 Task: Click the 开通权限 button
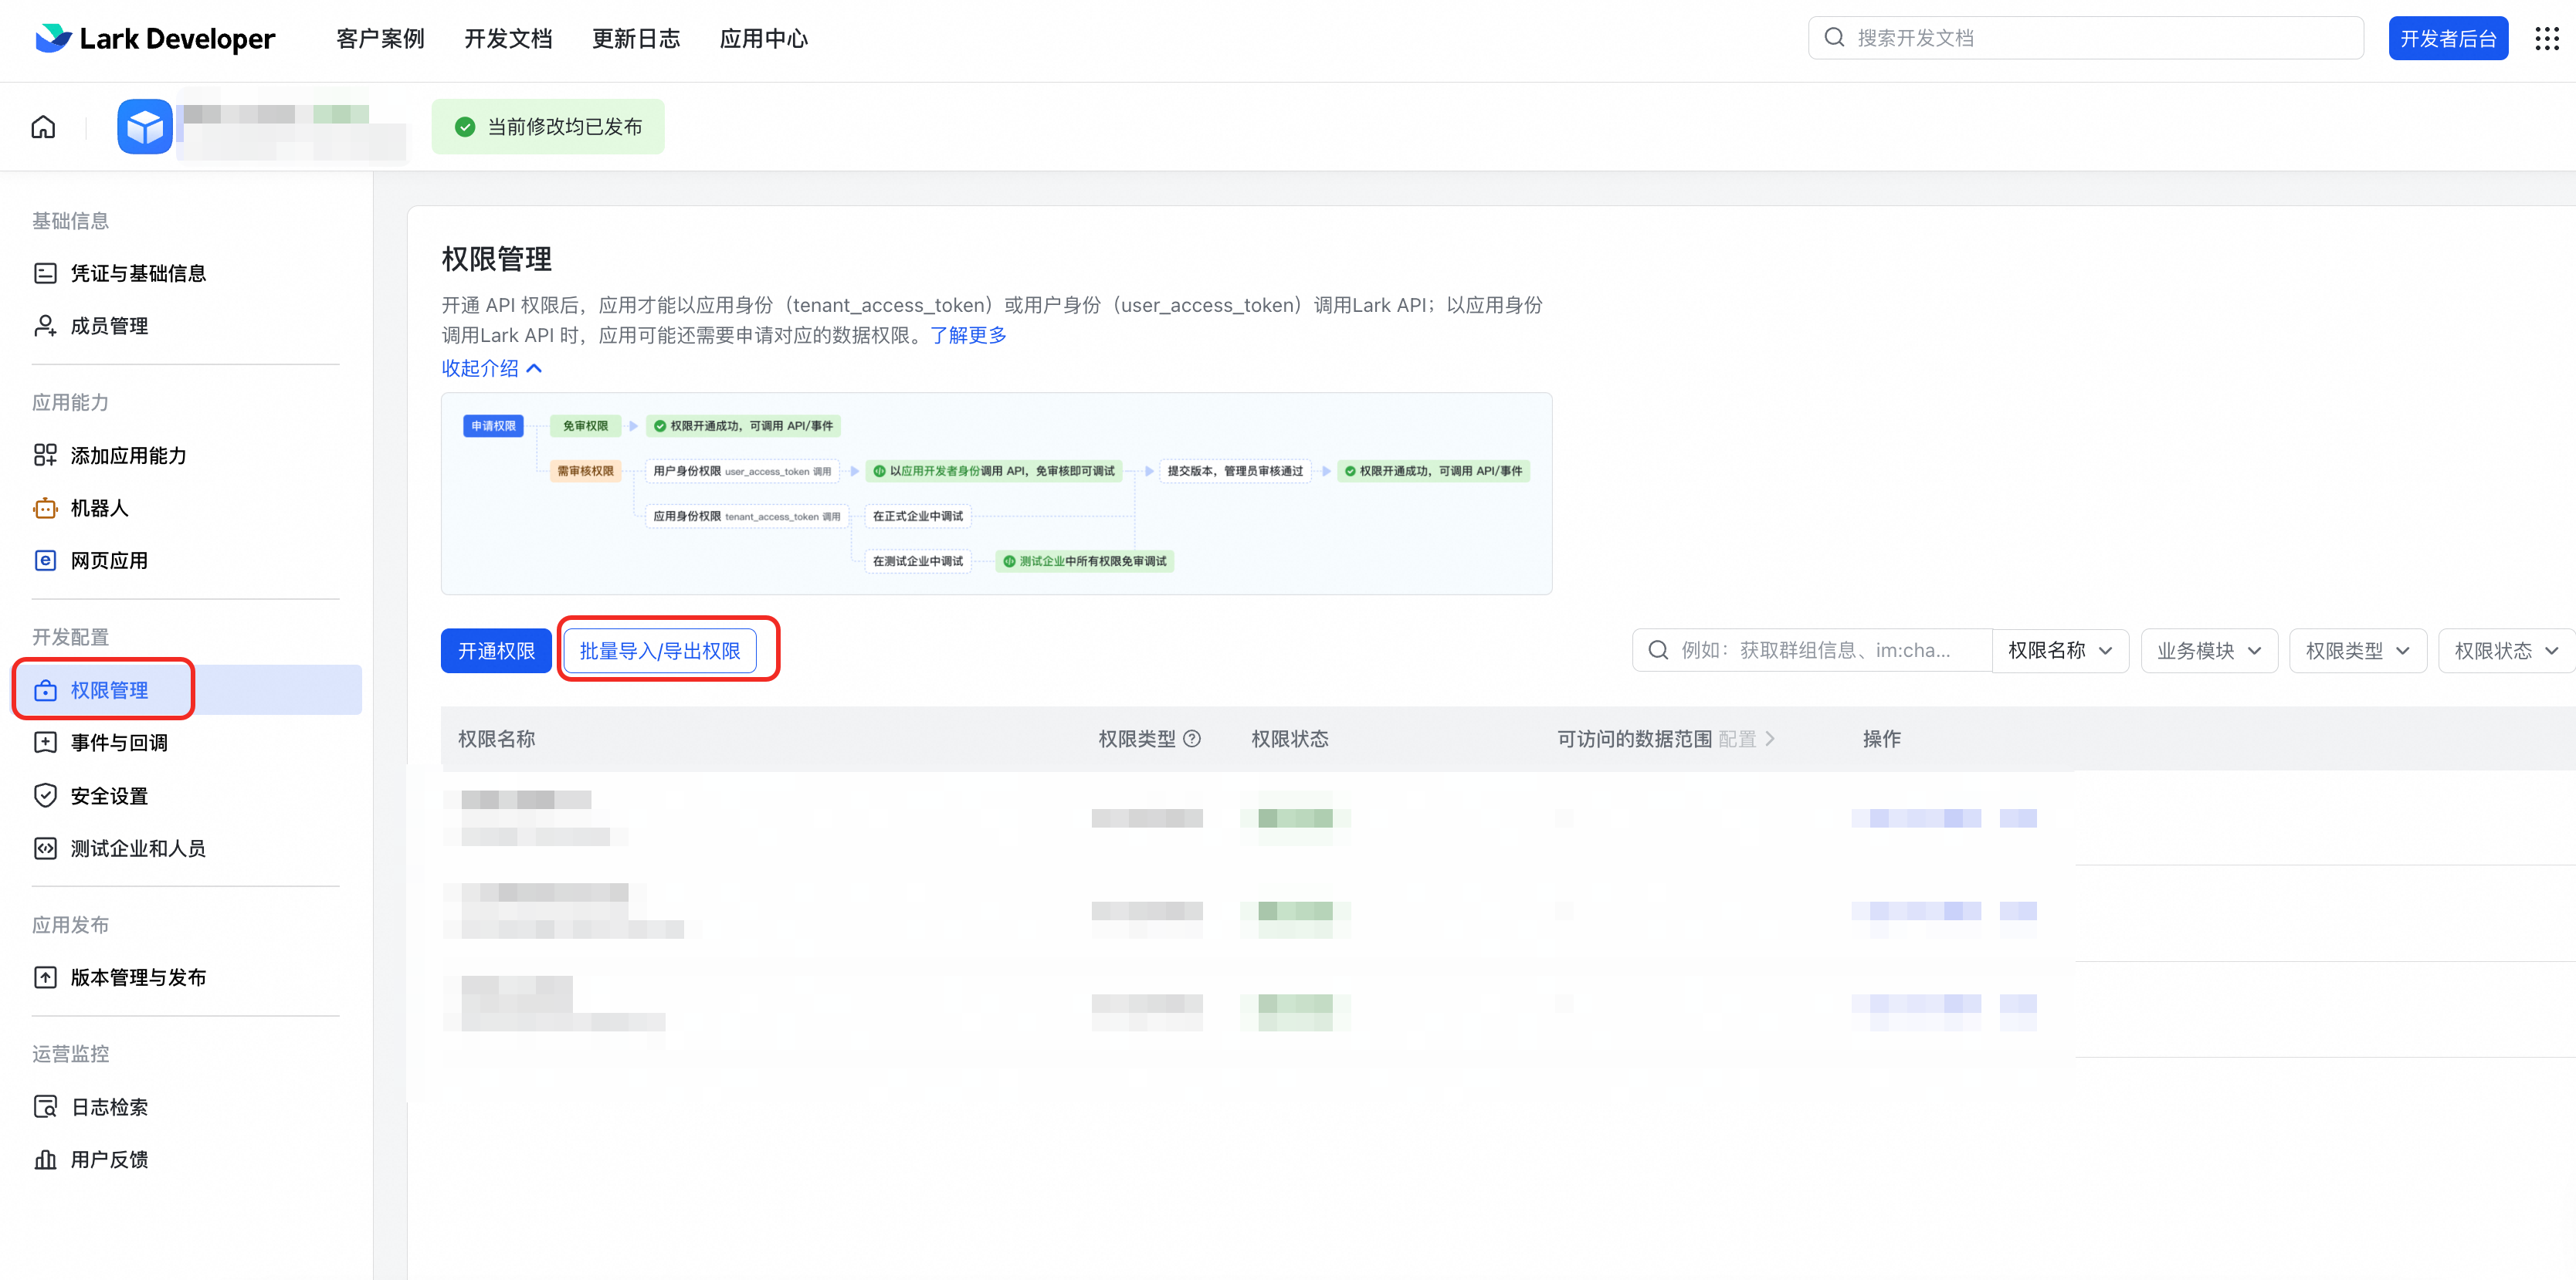click(496, 651)
